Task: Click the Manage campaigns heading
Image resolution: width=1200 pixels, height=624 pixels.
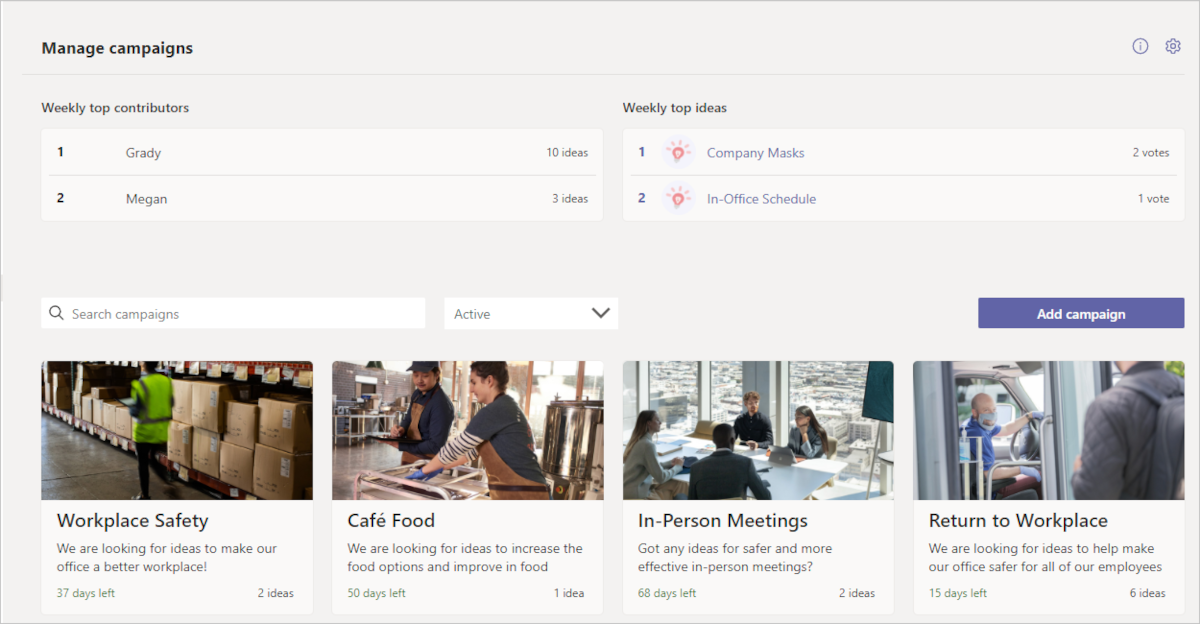Action: pyautogui.click(x=116, y=47)
